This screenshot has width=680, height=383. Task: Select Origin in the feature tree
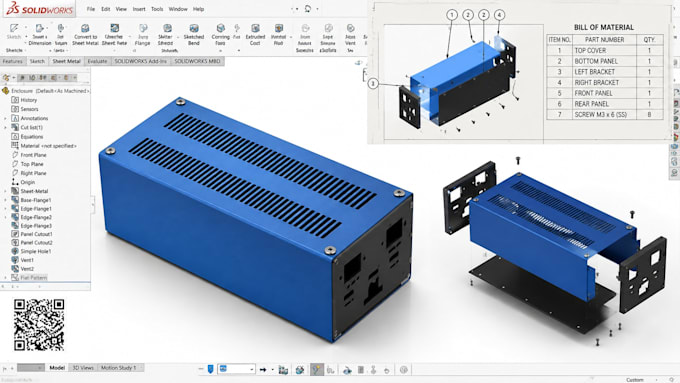tap(28, 182)
